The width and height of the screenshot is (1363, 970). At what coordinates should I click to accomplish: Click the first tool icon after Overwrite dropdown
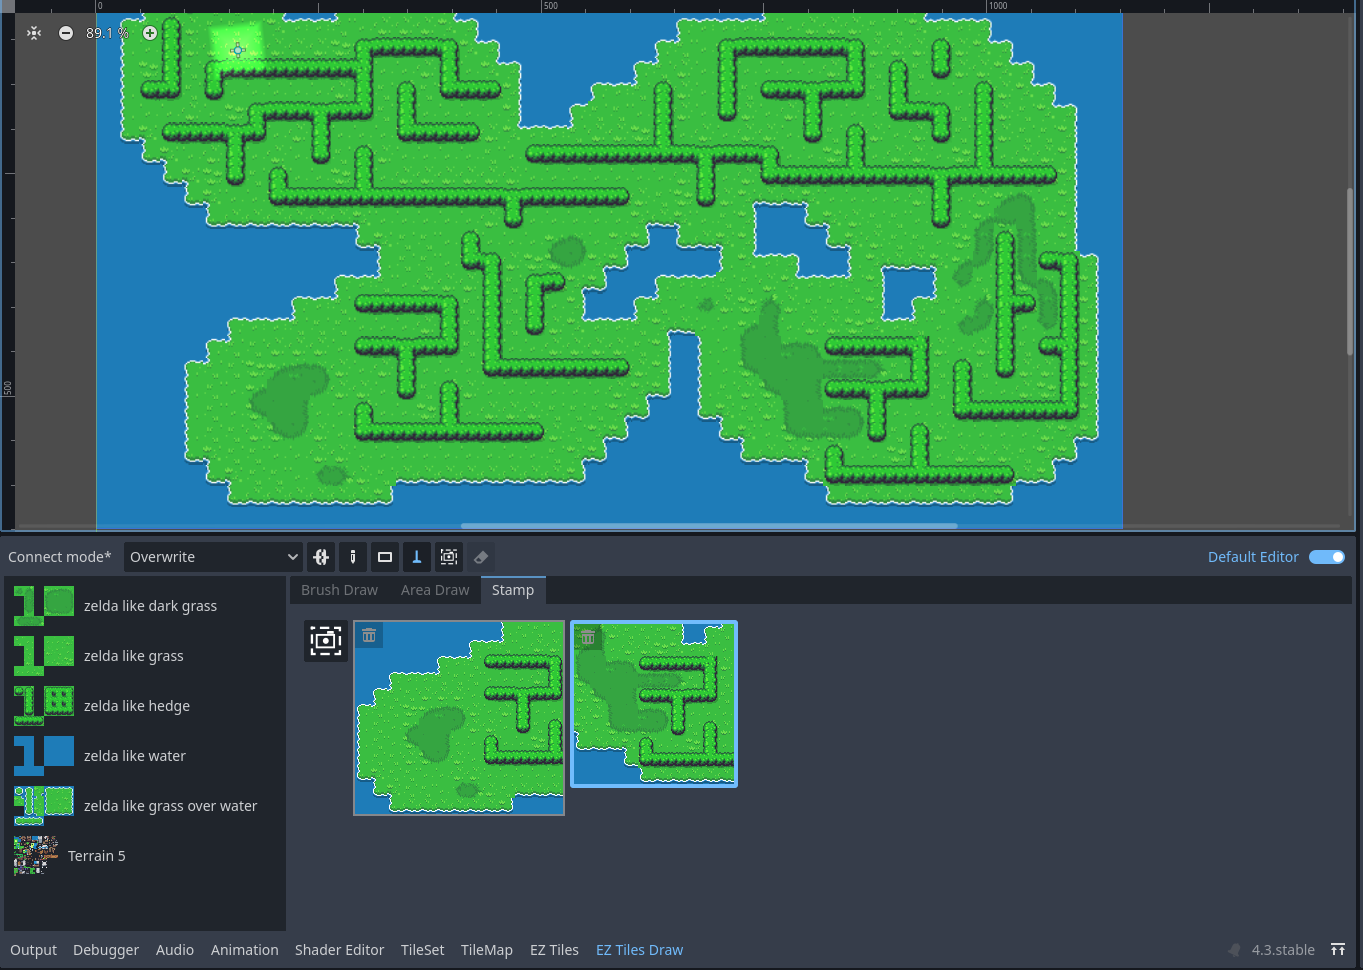pos(321,557)
